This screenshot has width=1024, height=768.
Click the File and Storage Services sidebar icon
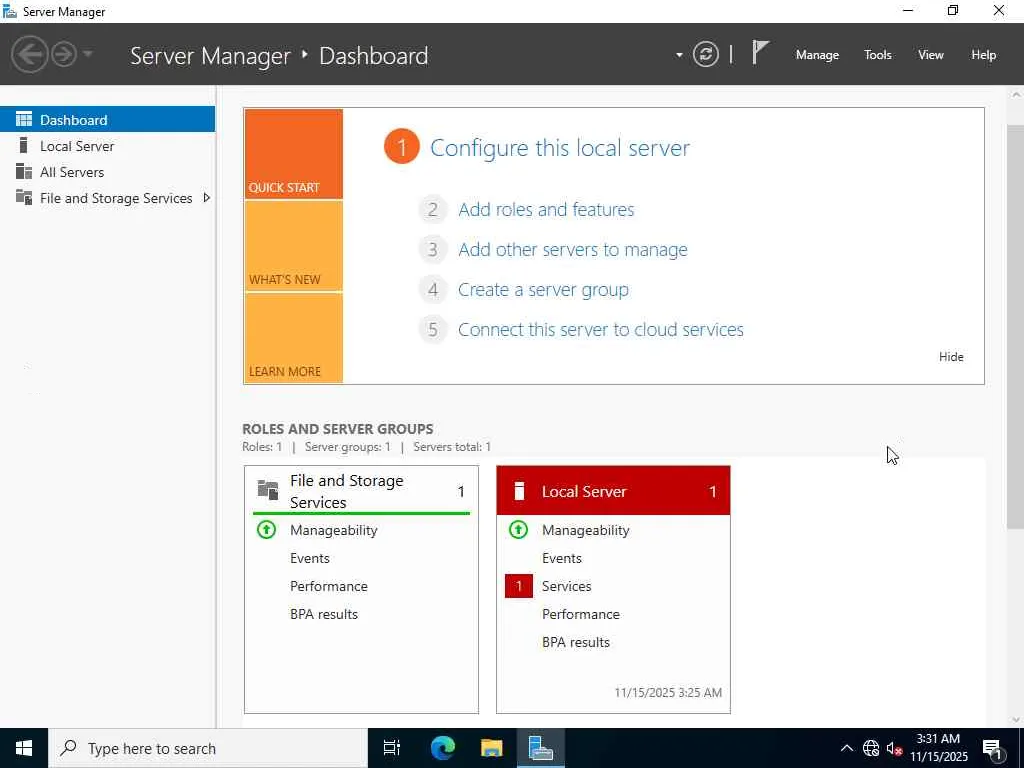24,197
